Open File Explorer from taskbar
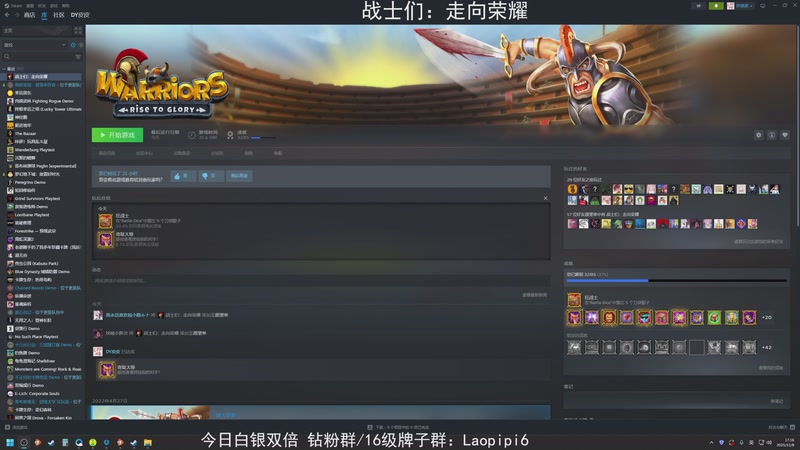The height and width of the screenshot is (450, 800). point(147,443)
